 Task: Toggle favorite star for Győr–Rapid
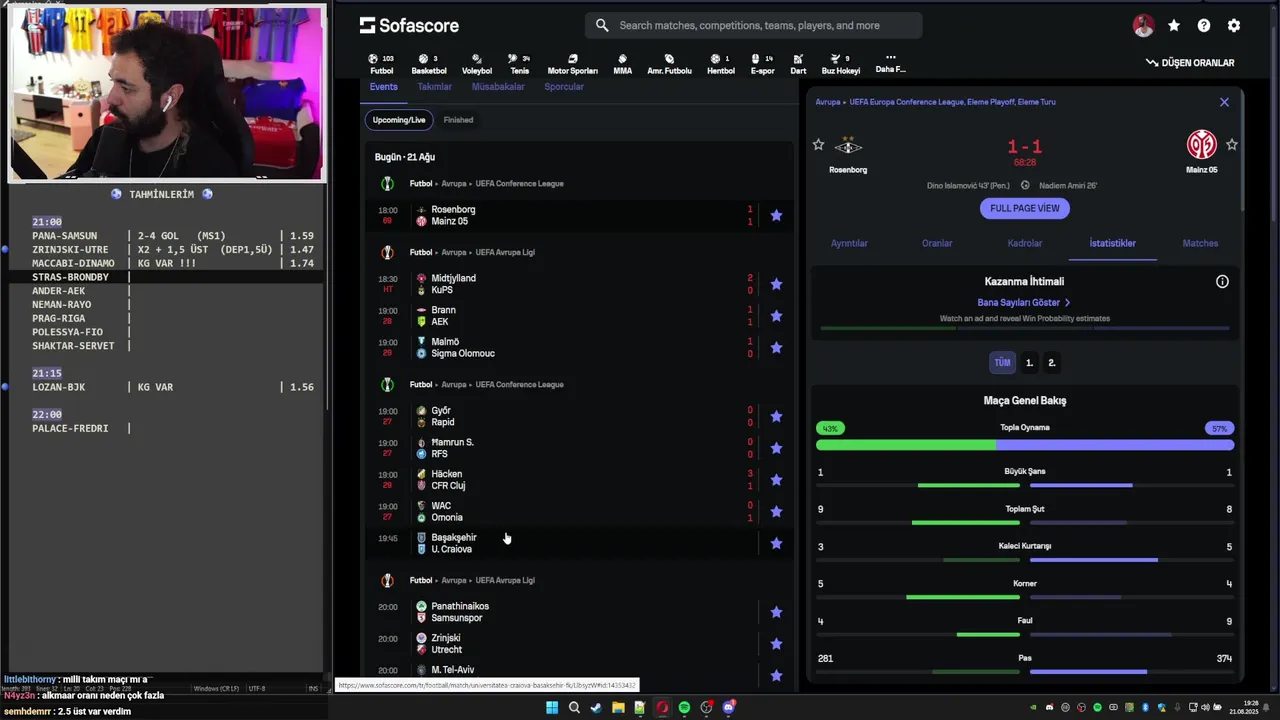pos(776,416)
